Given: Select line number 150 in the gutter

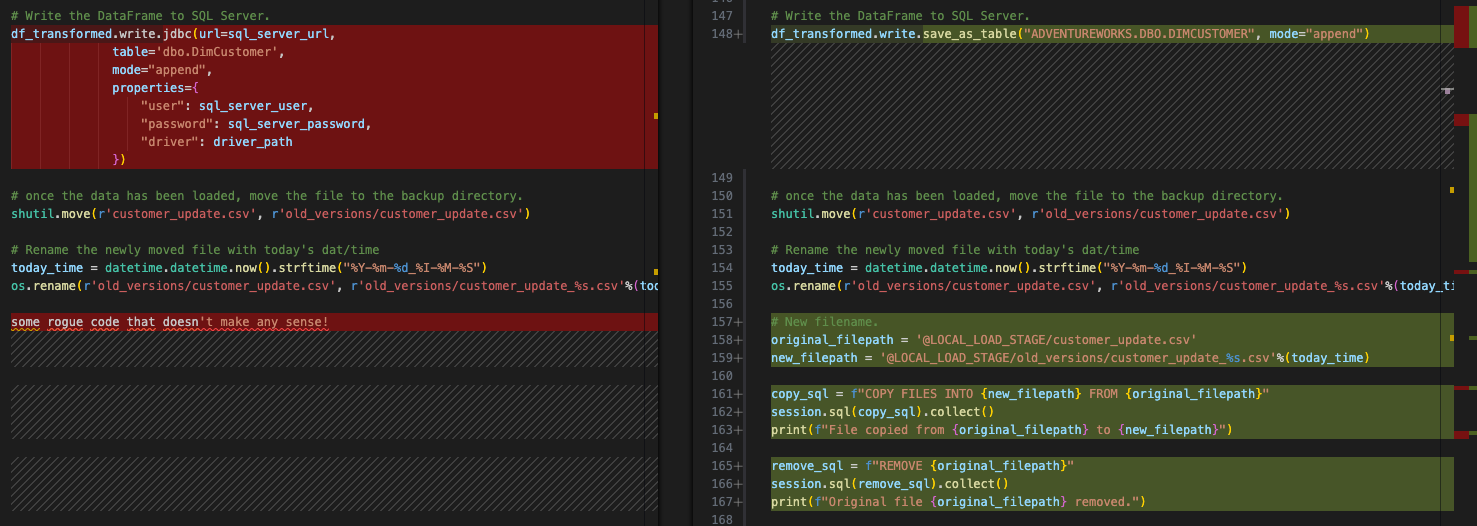Looking at the screenshot, I should (721, 196).
